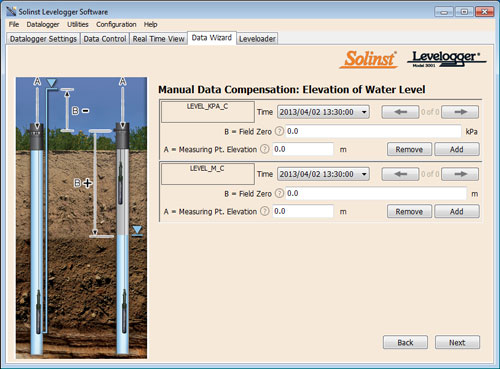Click right arrow button in LEVEL_KPA_C row
The image size is (500, 369).
460,112
